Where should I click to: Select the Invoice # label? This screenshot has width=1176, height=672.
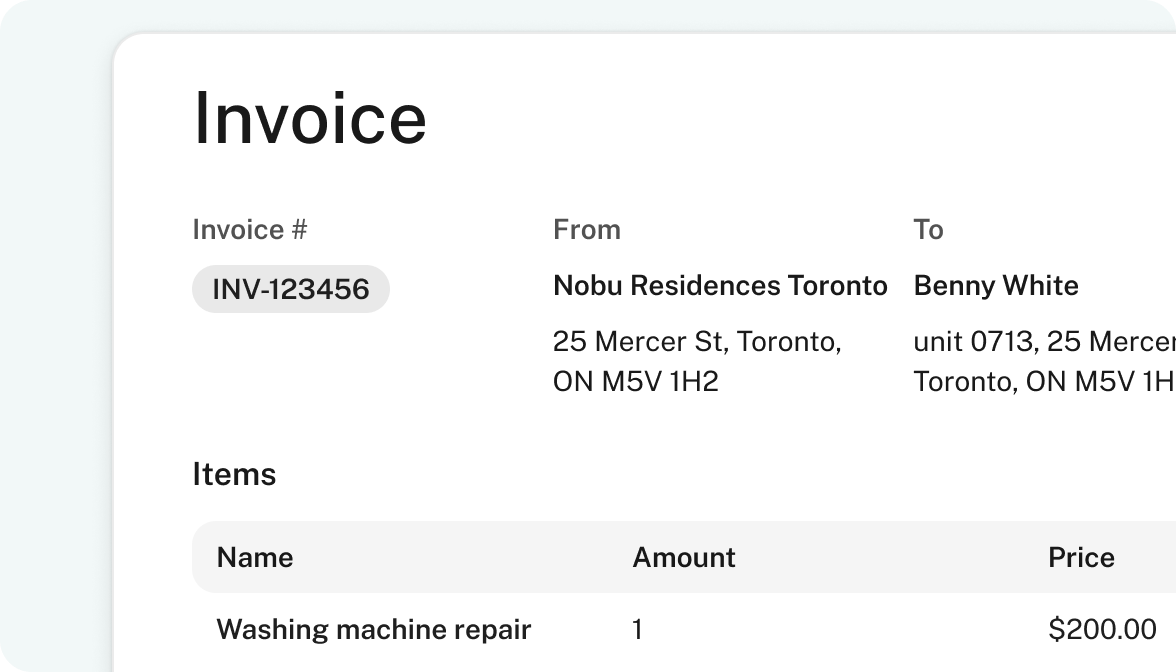(250, 230)
